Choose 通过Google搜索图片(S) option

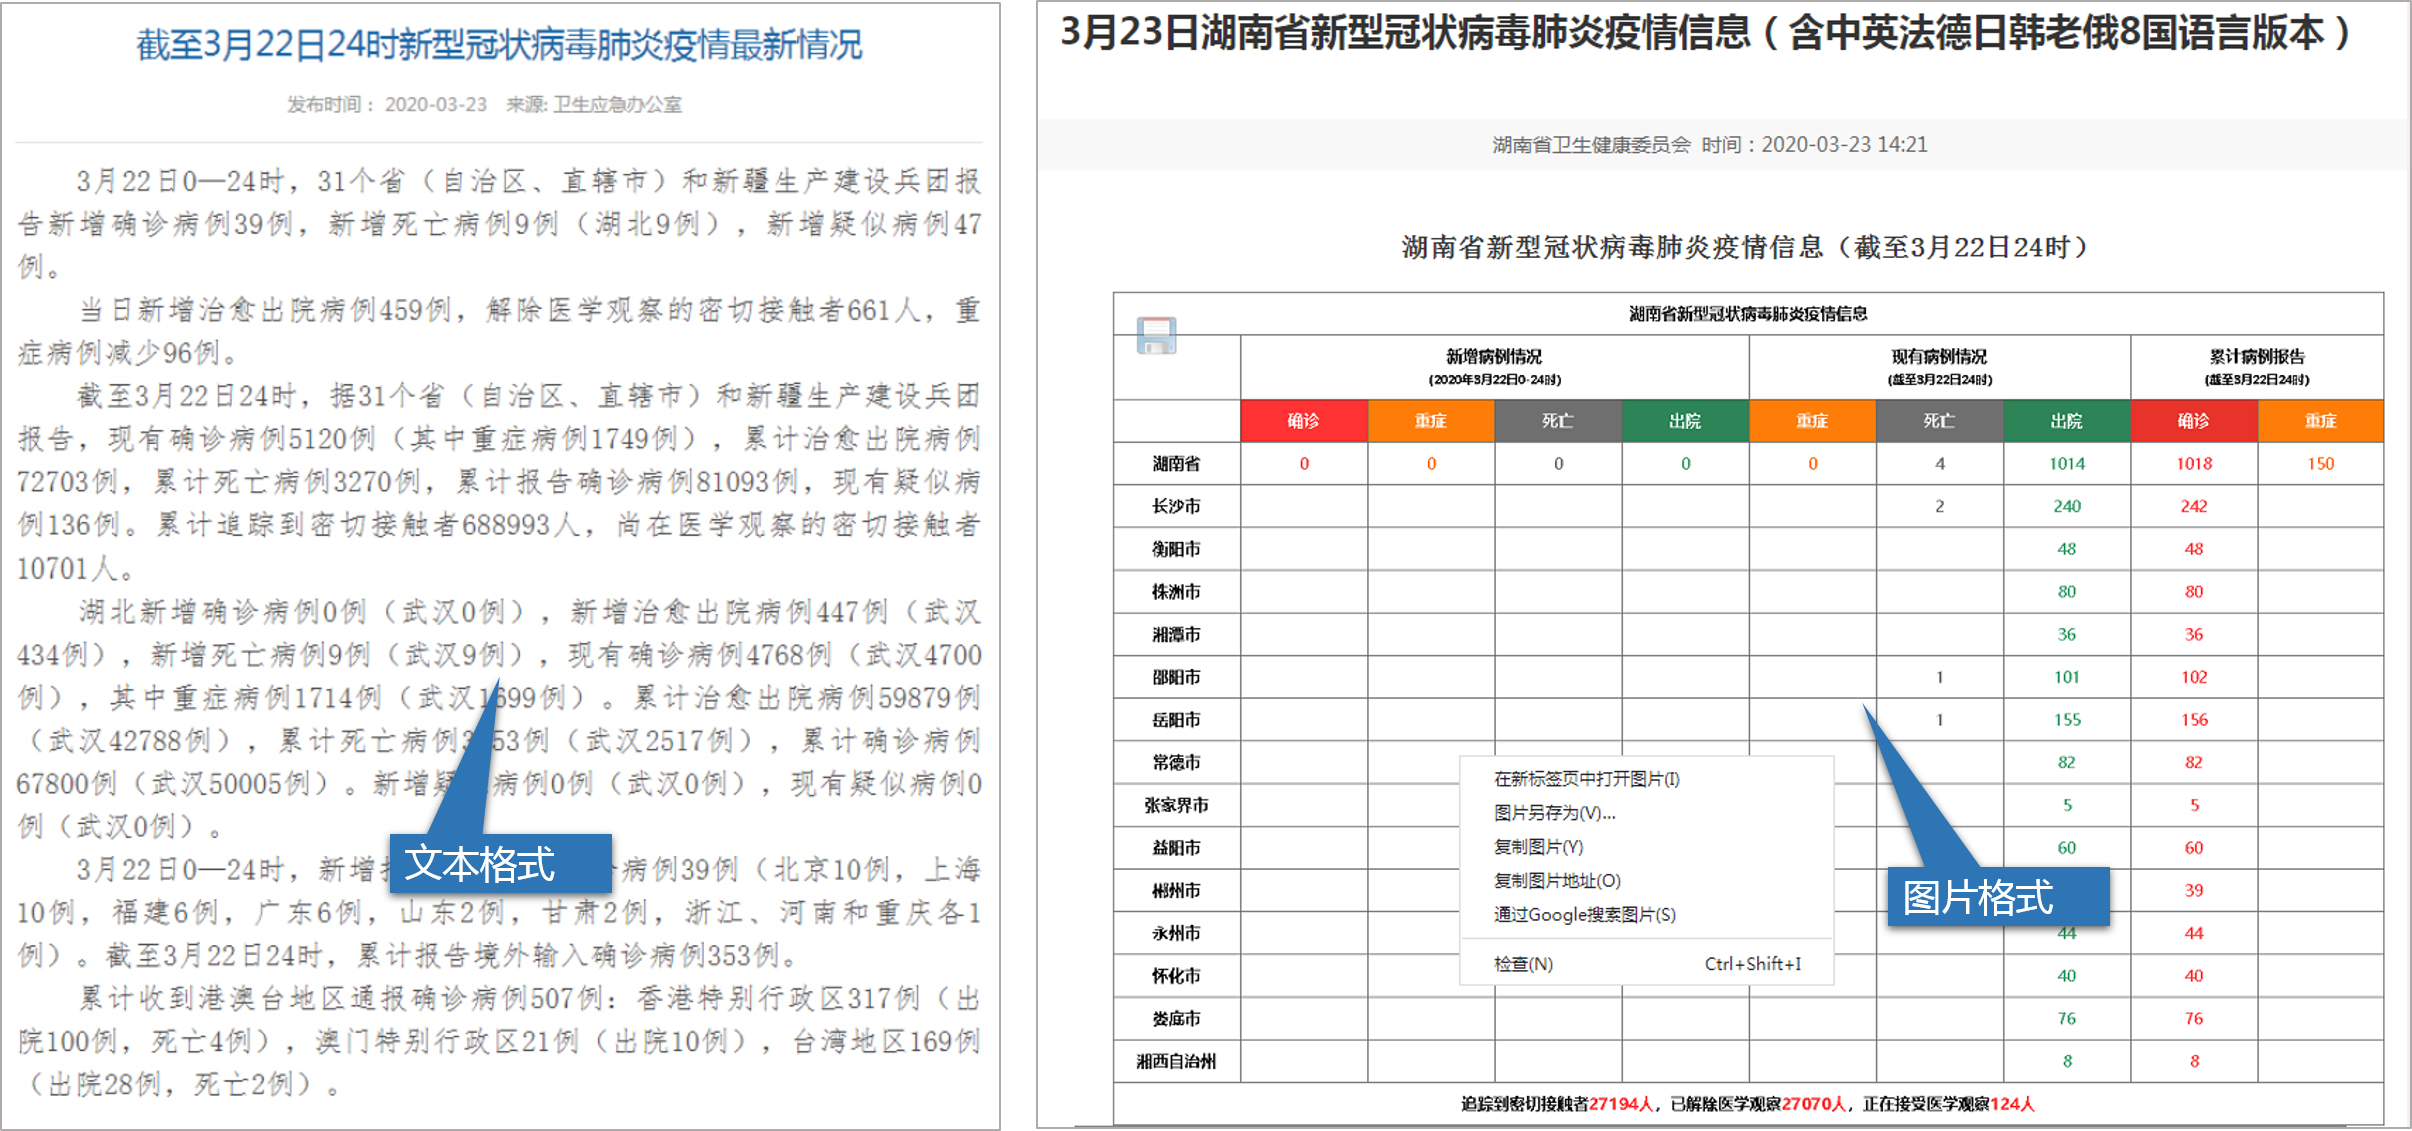click(1584, 915)
